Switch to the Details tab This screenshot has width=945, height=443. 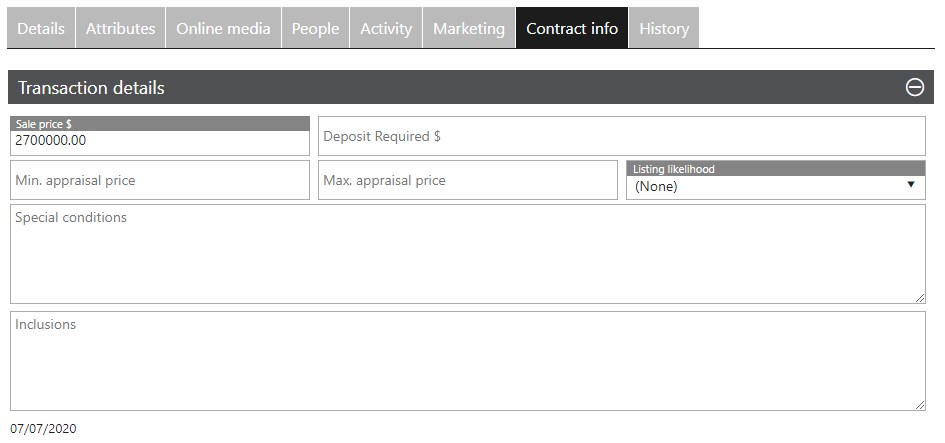41,28
